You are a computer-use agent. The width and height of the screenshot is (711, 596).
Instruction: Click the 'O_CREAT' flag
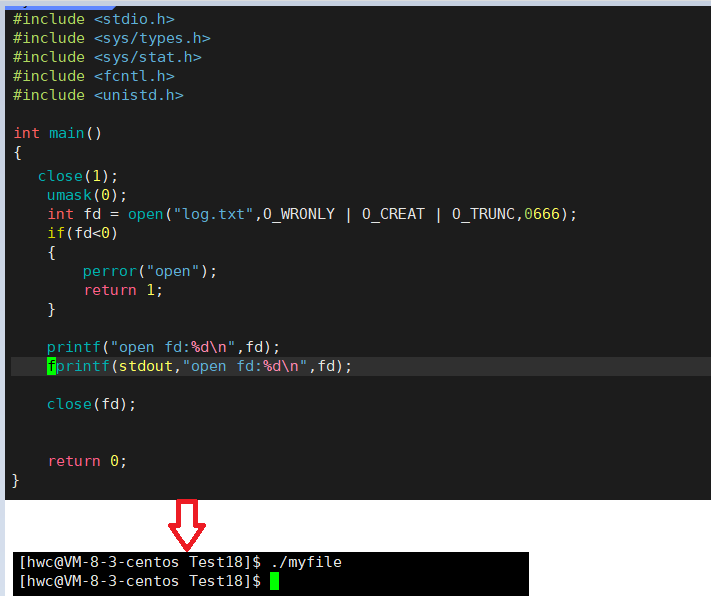click(393, 214)
